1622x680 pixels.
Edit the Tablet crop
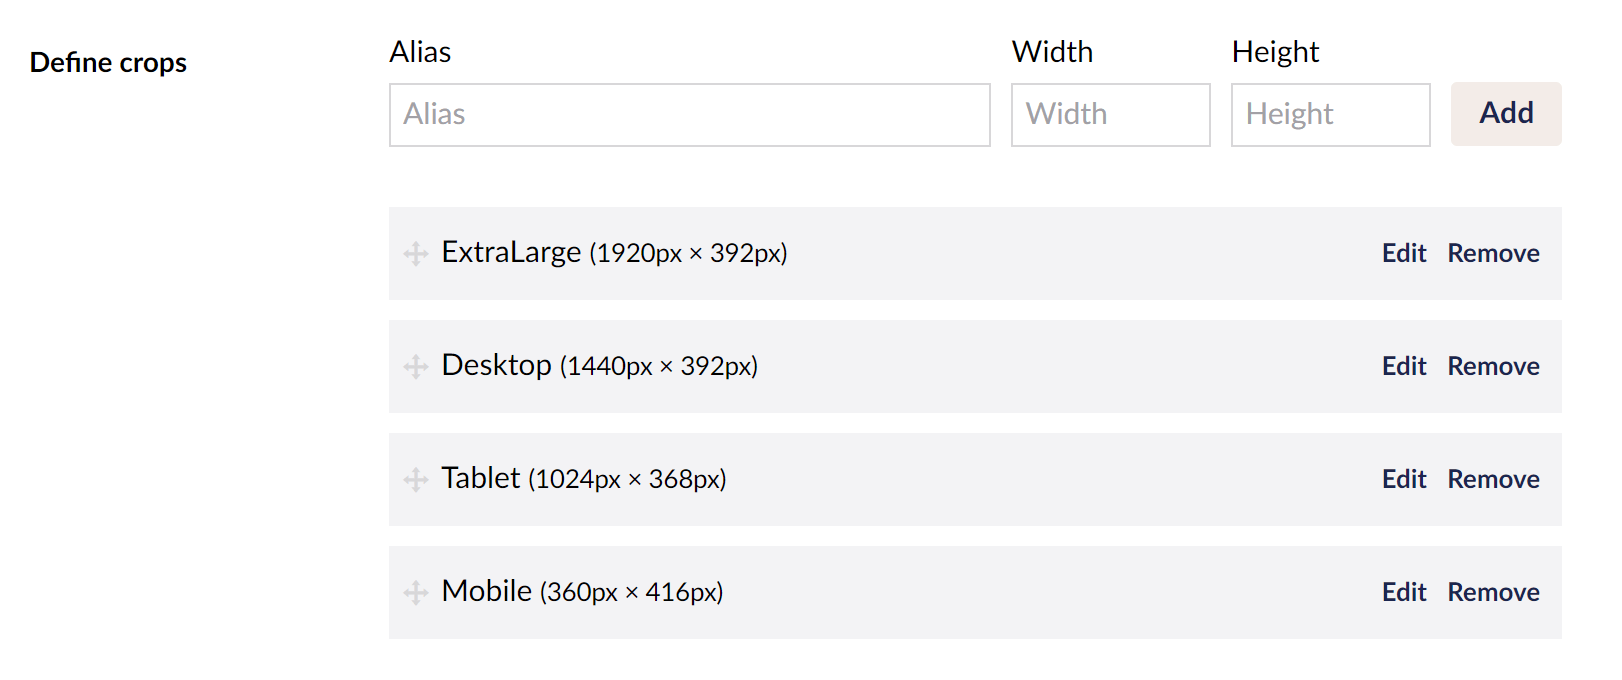point(1404,480)
